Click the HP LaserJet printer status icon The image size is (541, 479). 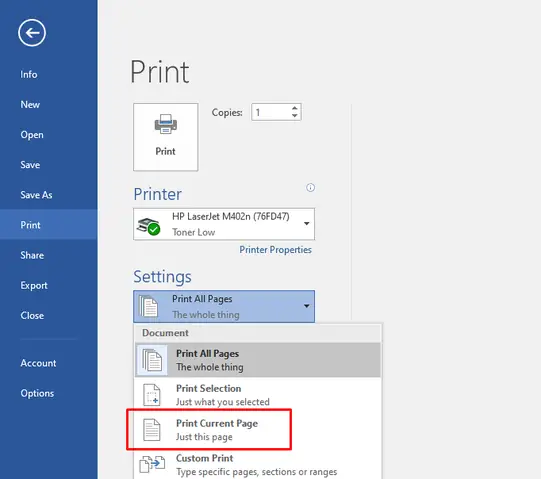pyautogui.click(x=148, y=226)
